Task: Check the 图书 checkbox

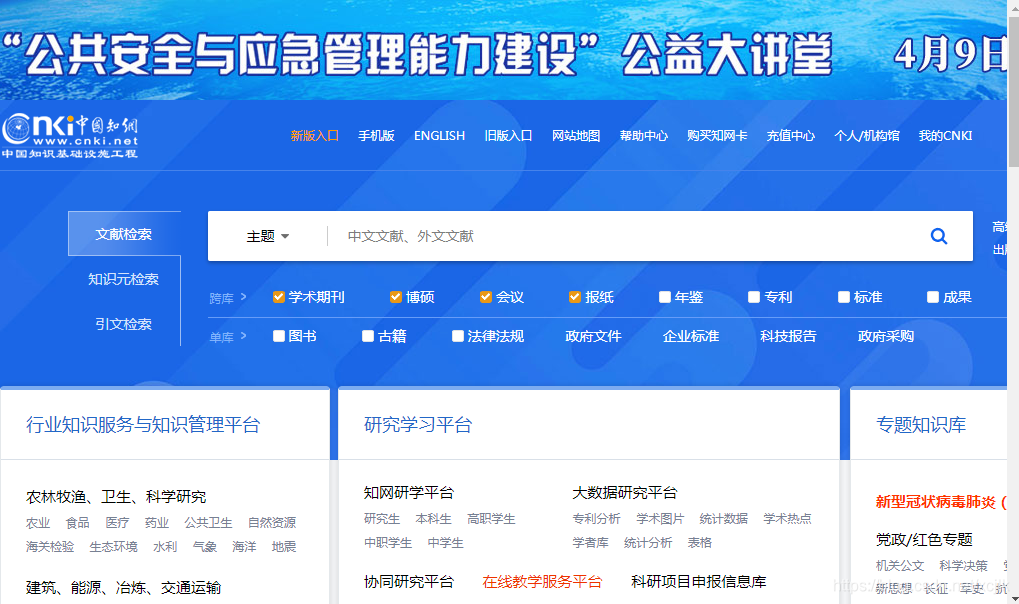Action: [279, 336]
